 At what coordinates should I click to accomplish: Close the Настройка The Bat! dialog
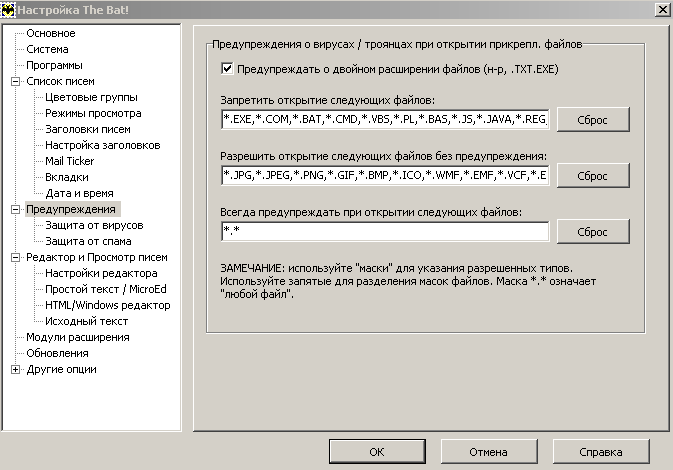coord(662,9)
